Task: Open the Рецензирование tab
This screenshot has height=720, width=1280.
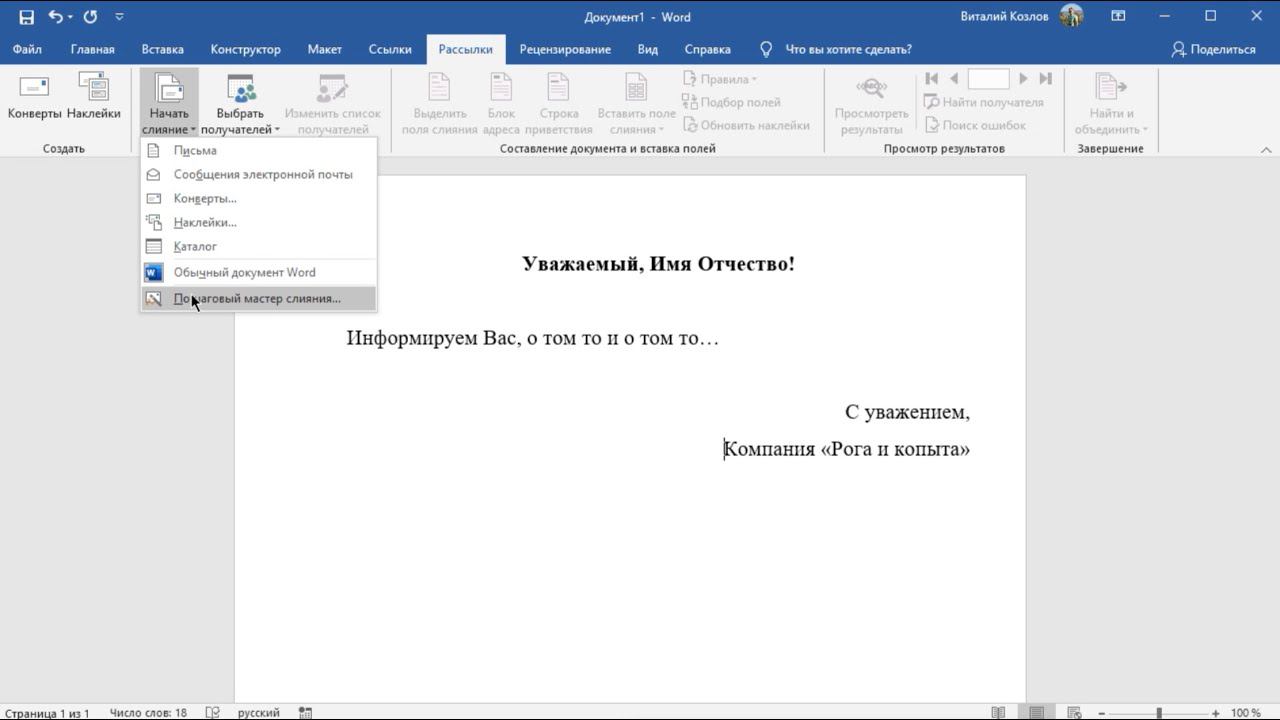Action: click(x=565, y=49)
